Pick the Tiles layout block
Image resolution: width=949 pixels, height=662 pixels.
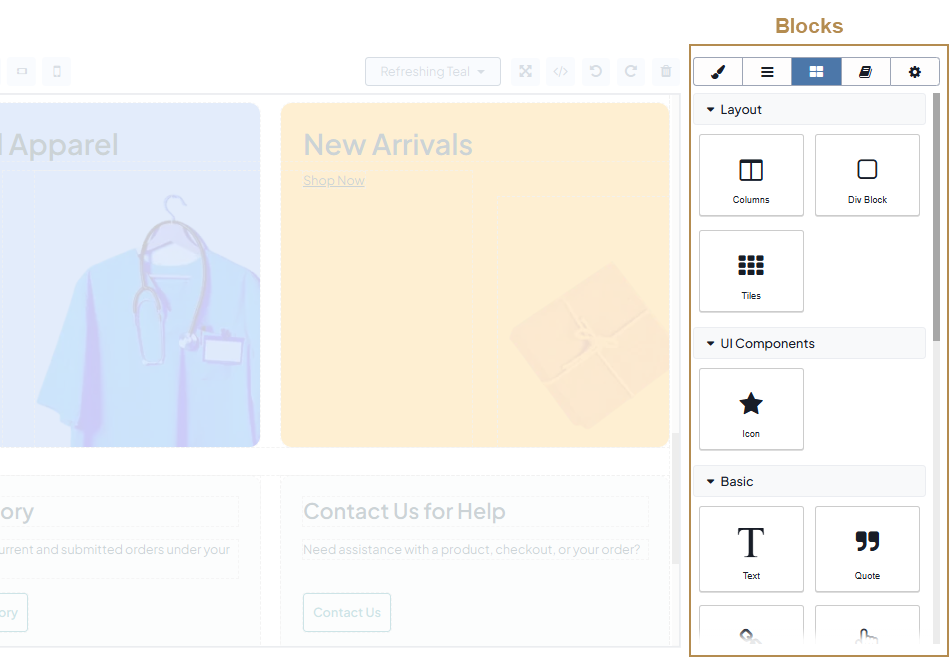point(751,271)
